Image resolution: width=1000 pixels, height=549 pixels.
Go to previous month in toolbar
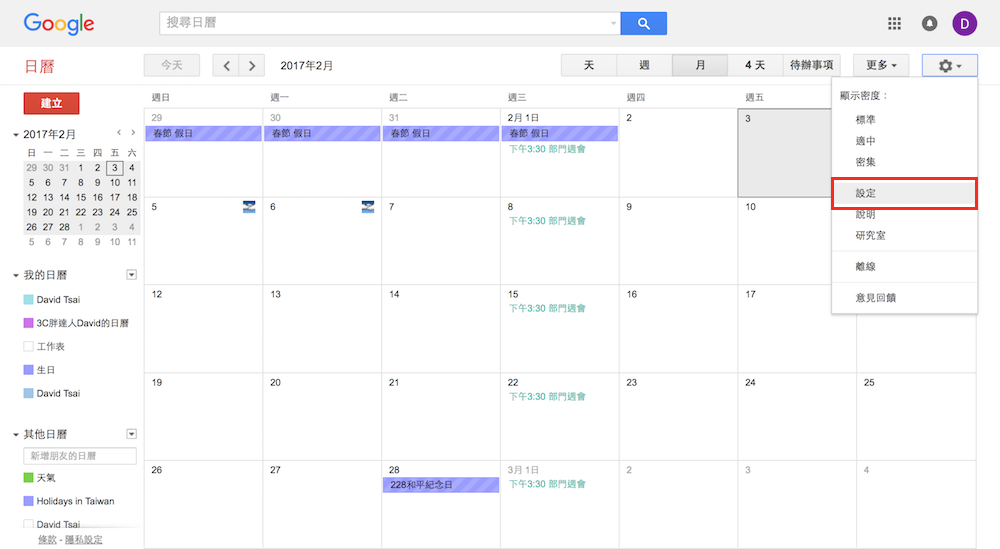pyautogui.click(x=226, y=65)
